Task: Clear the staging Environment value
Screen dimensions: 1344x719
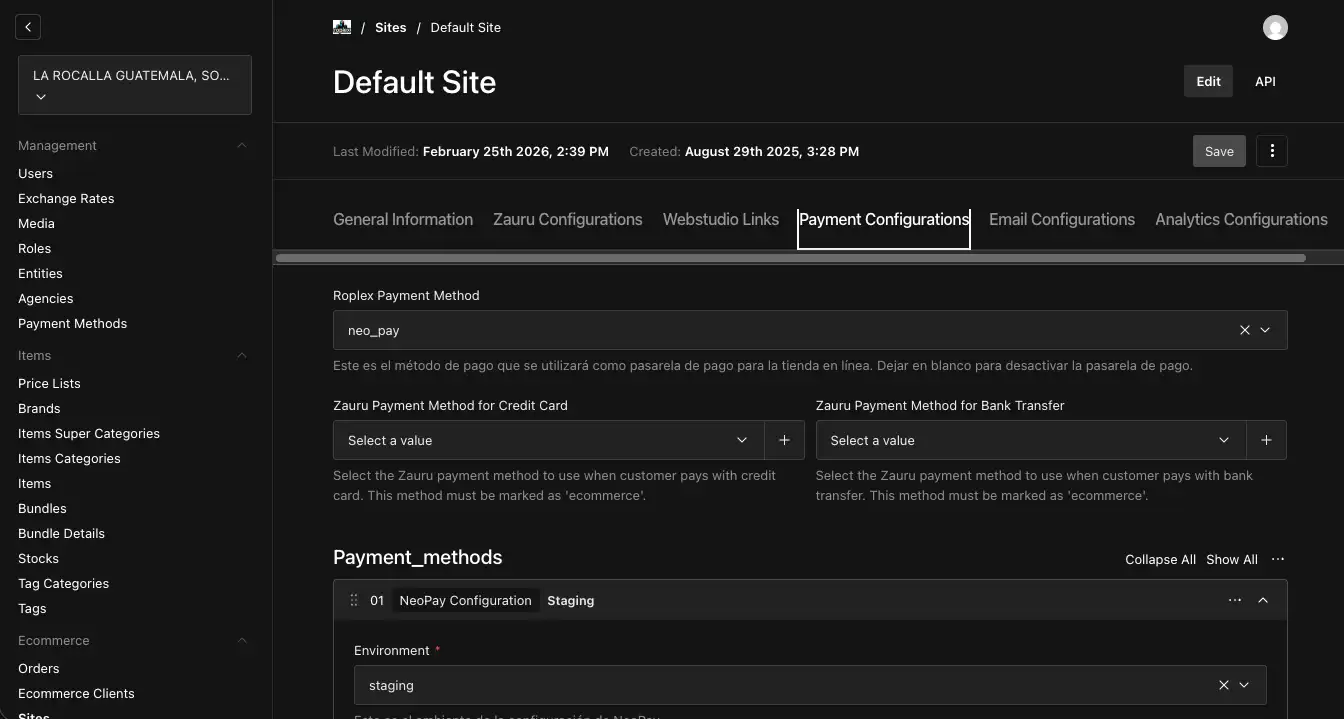Action: 1223,685
